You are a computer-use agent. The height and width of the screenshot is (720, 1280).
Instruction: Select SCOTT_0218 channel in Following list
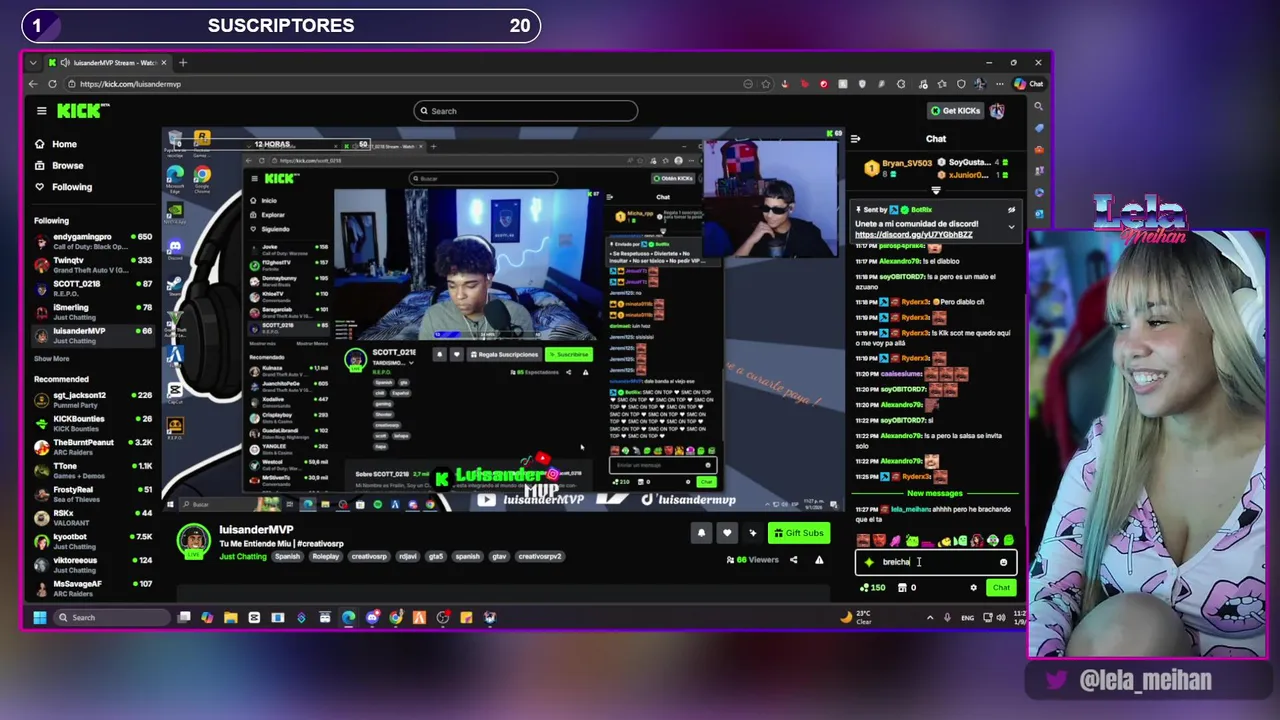pos(94,288)
